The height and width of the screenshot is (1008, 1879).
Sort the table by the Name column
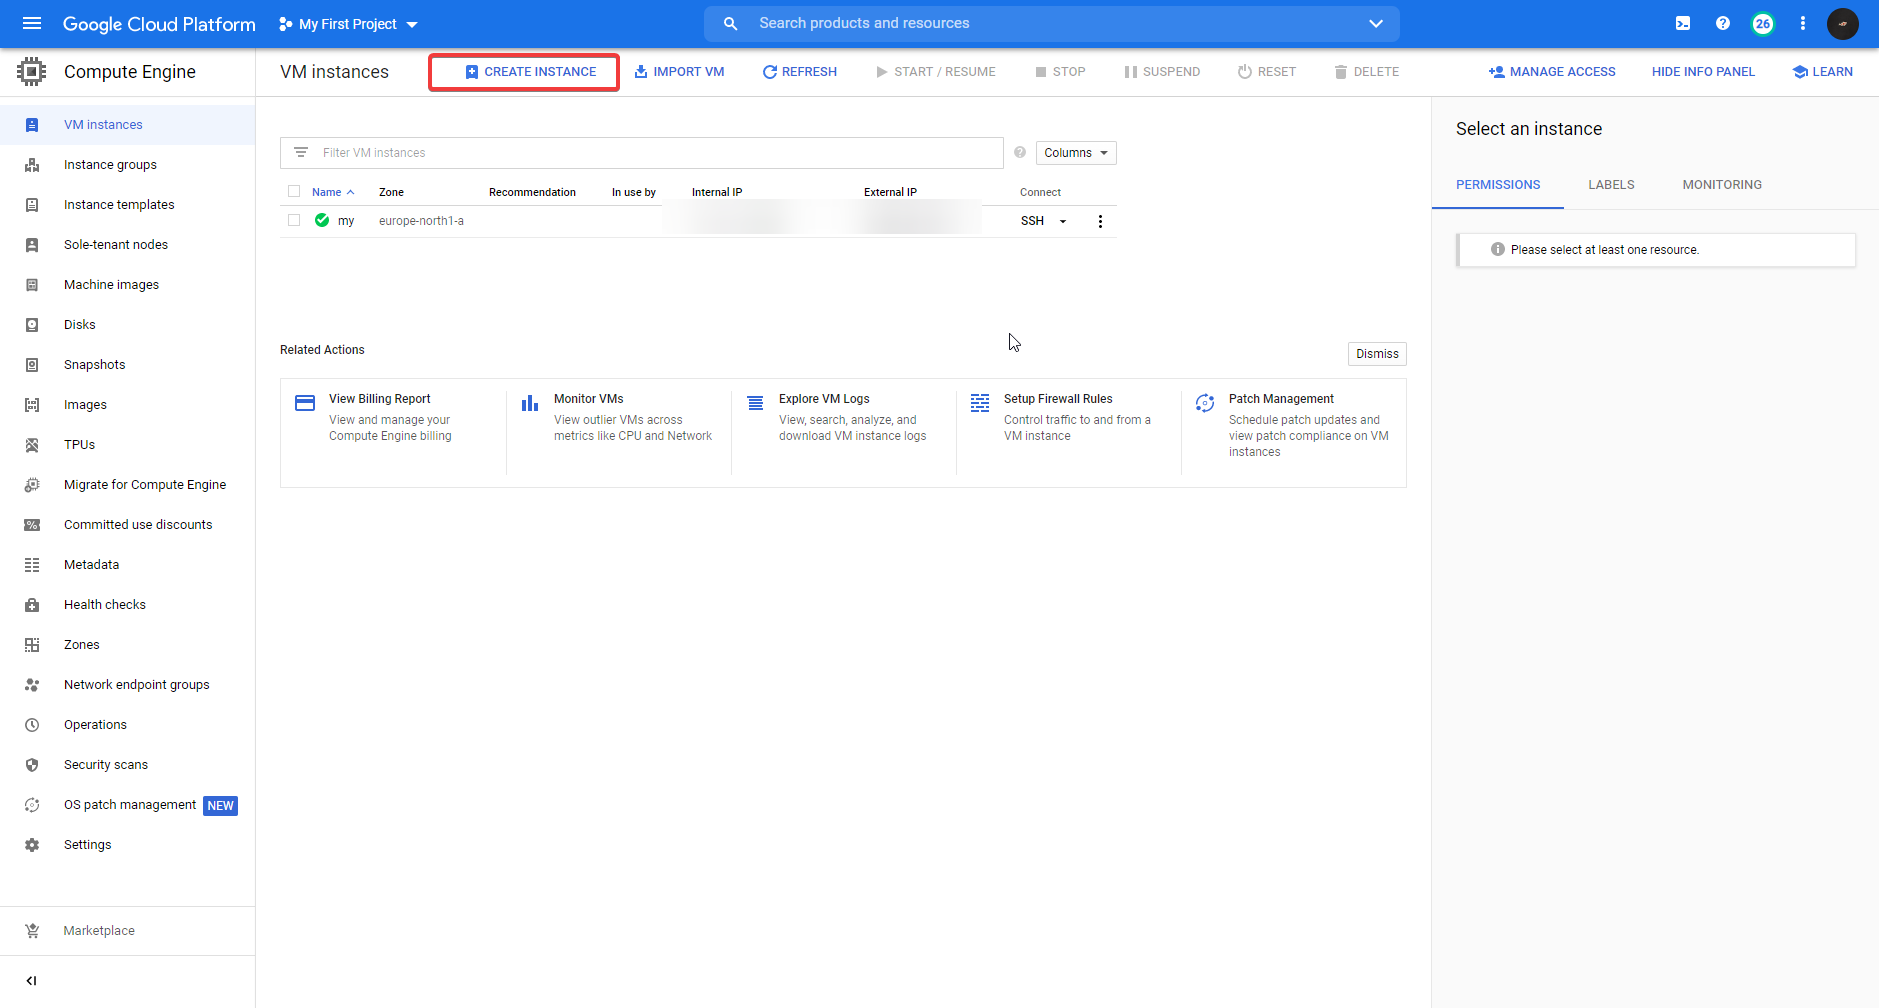333,192
